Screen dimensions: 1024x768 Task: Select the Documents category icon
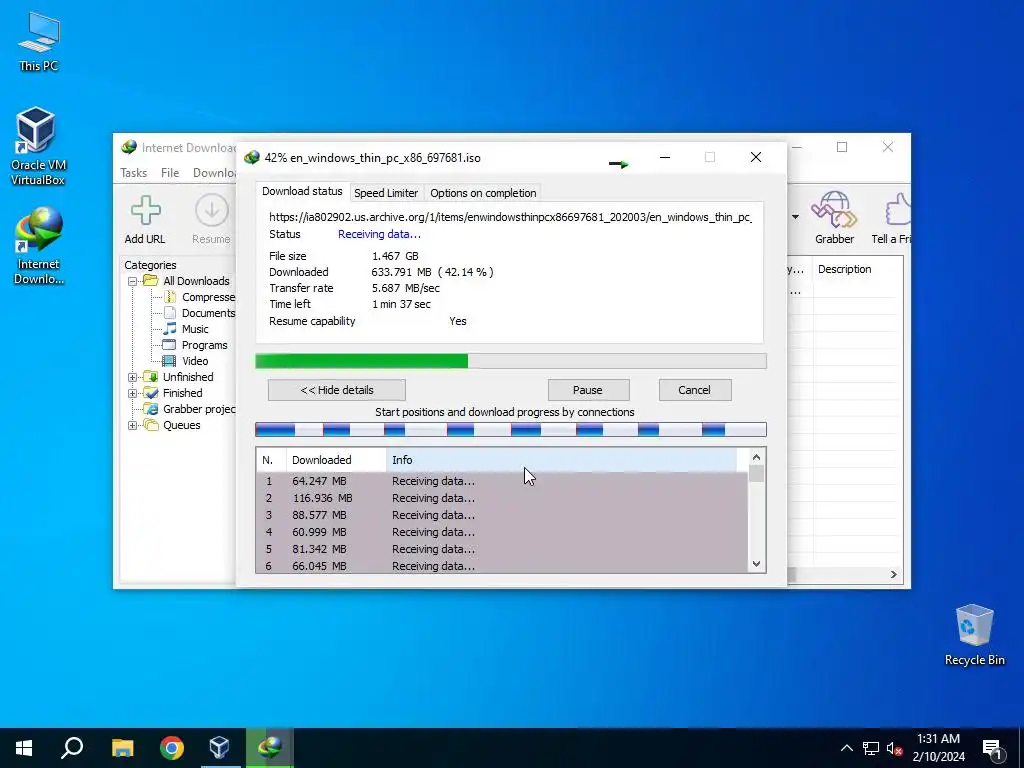pyautogui.click(x=170, y=313)
